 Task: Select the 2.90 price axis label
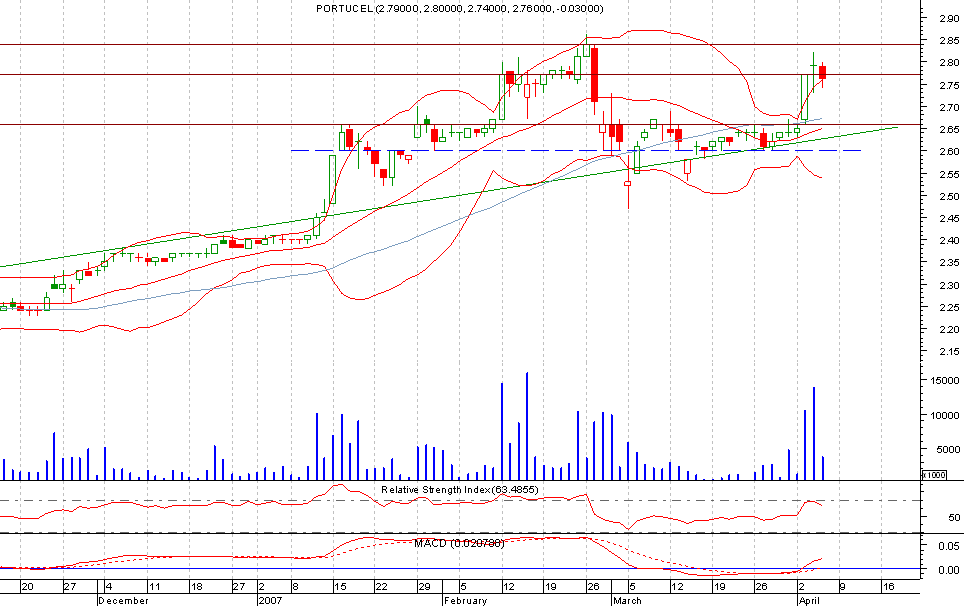[x=949, y=18]
